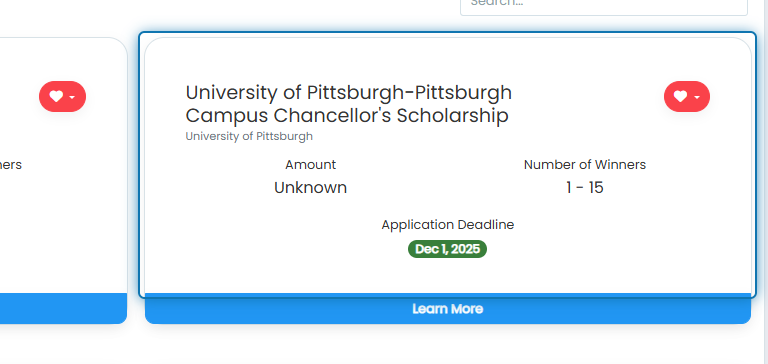Expand the caret beside left card's heart
Image resolution: width=768 pixels, height=364 pixels.
(72, 97)
